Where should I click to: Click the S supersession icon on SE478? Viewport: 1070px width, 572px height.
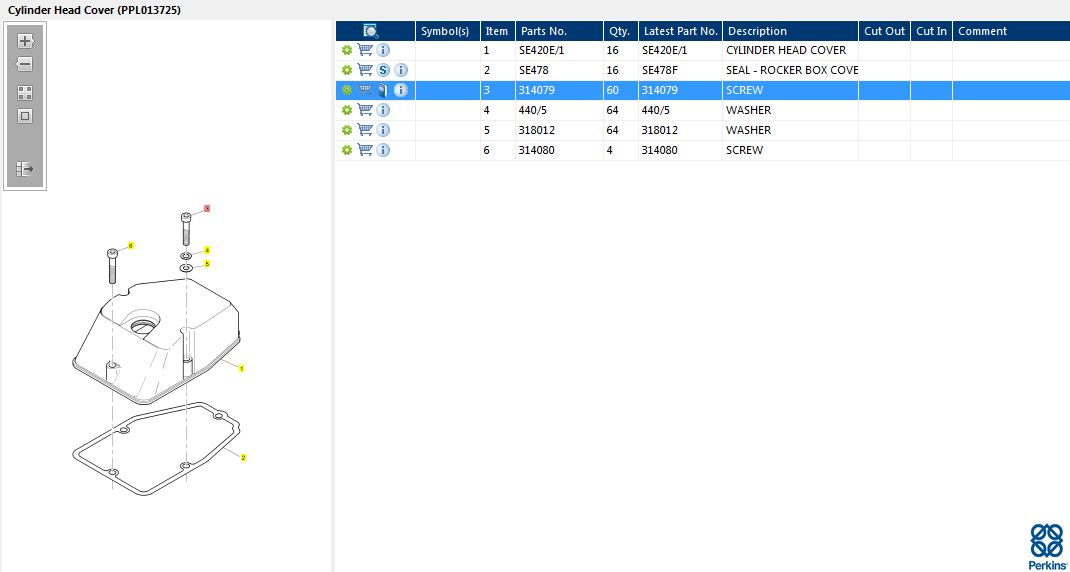pos(383,70)
